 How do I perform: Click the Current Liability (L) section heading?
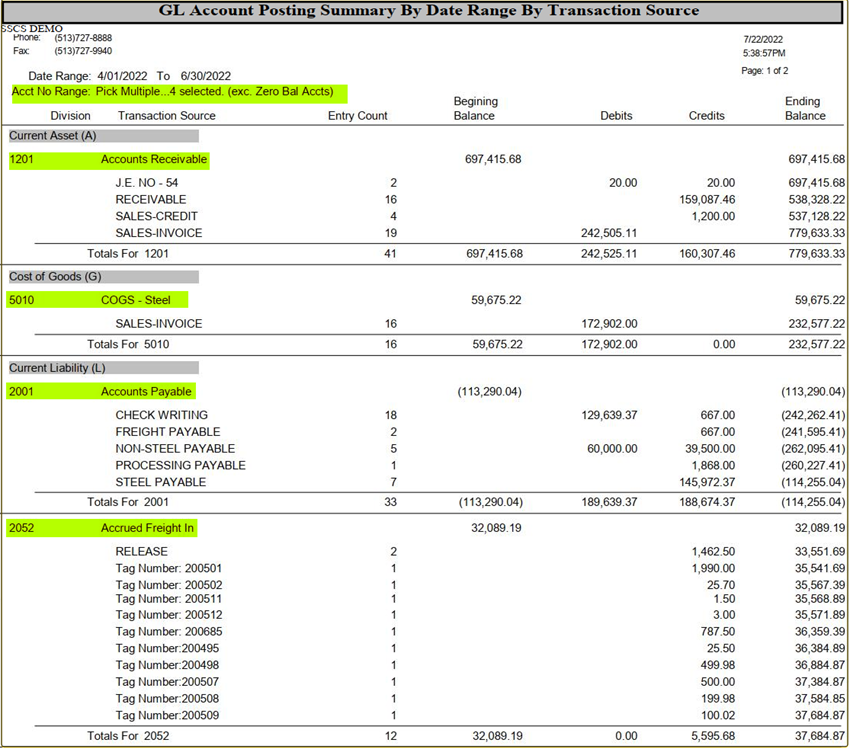(x=58, y=368)
